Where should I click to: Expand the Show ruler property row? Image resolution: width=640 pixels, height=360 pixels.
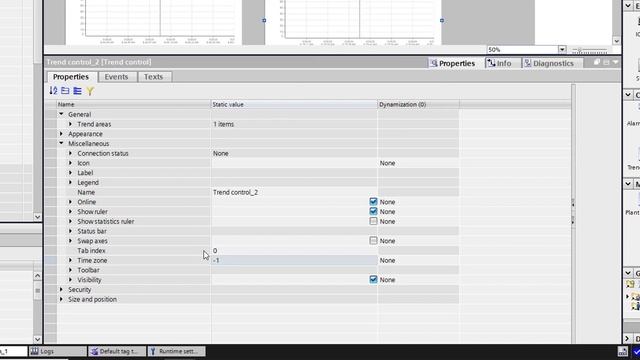tap(70, 212)
